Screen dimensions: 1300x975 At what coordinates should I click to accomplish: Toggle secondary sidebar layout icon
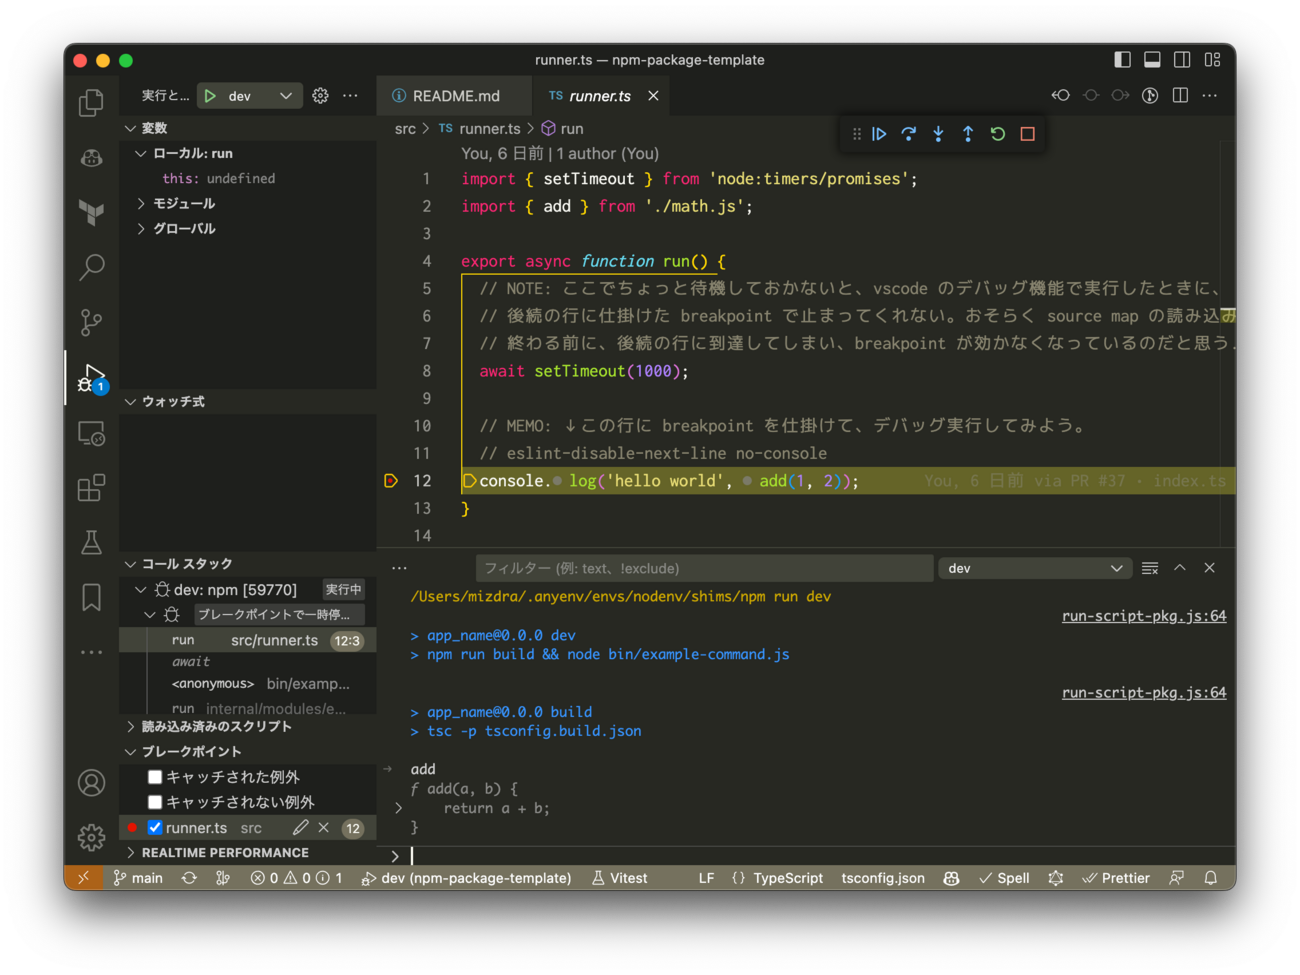(1182, 60)
